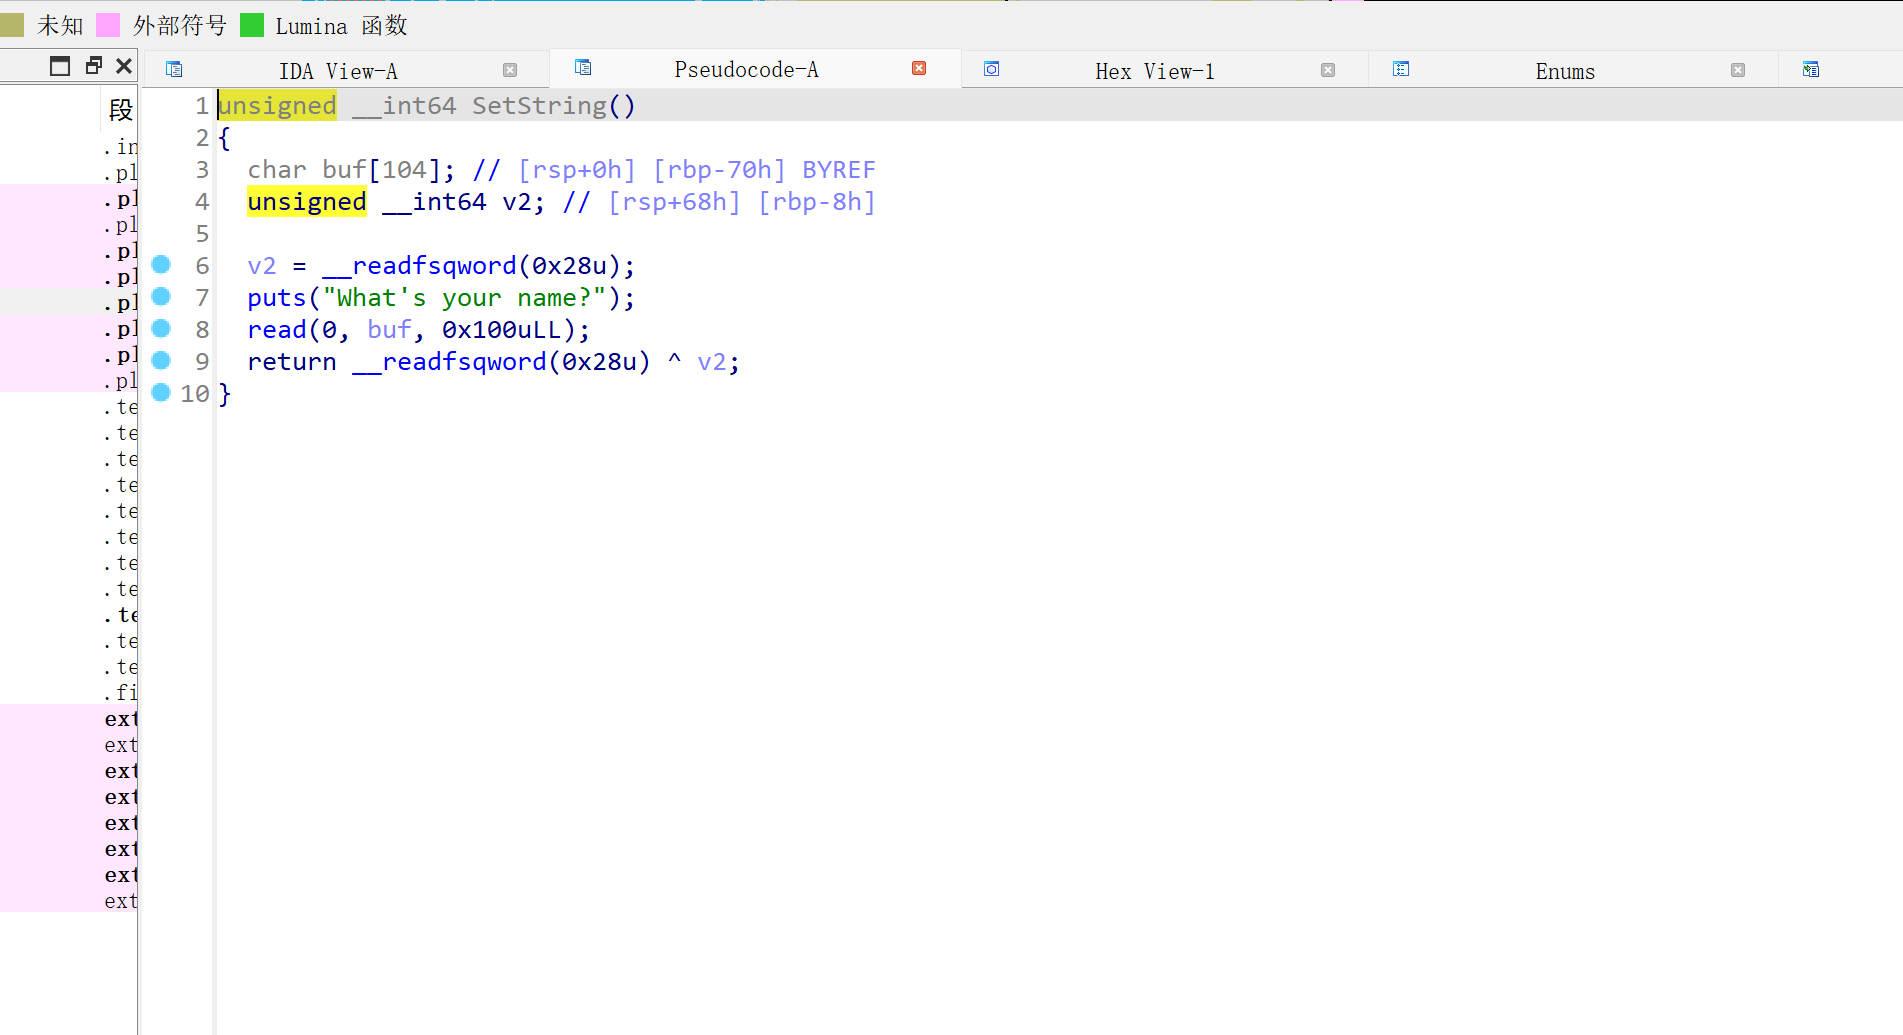Switch to the Hex View-1 tab

[1154, 71]
